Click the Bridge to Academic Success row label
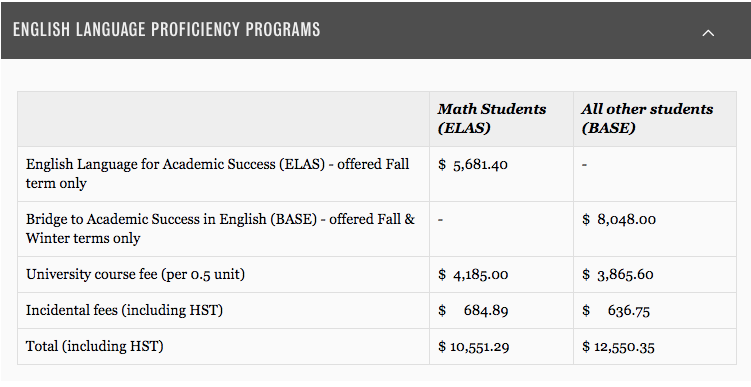751x387 pixels. pos(220,228)
